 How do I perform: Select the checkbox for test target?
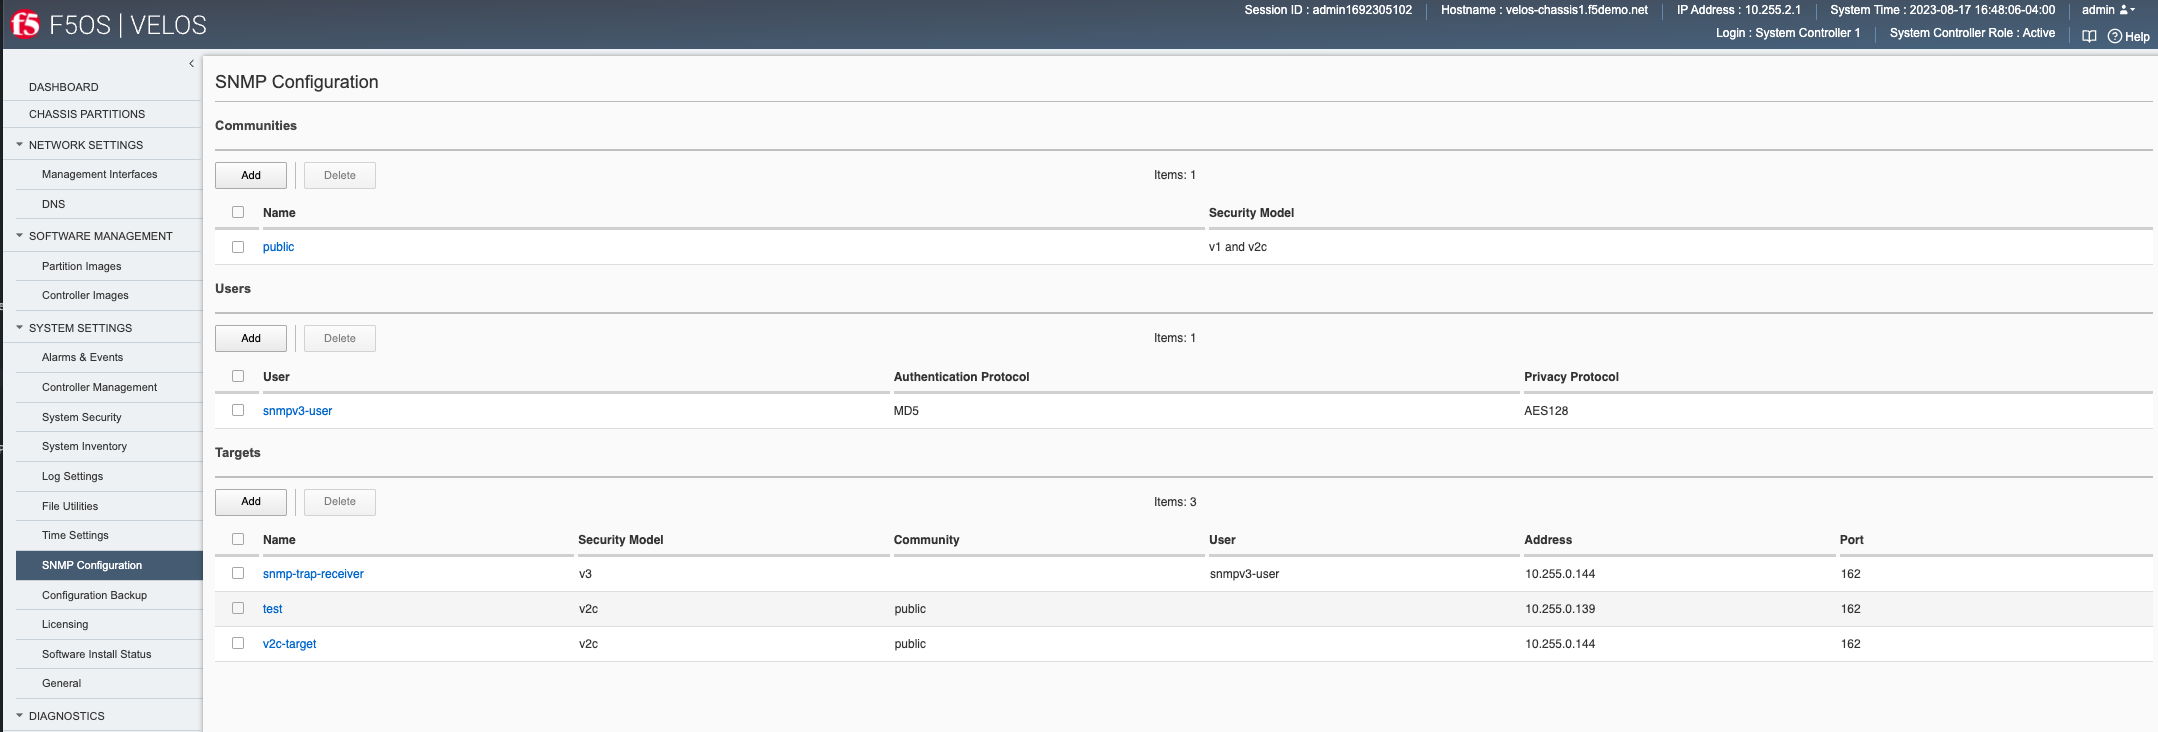[238, 608]
